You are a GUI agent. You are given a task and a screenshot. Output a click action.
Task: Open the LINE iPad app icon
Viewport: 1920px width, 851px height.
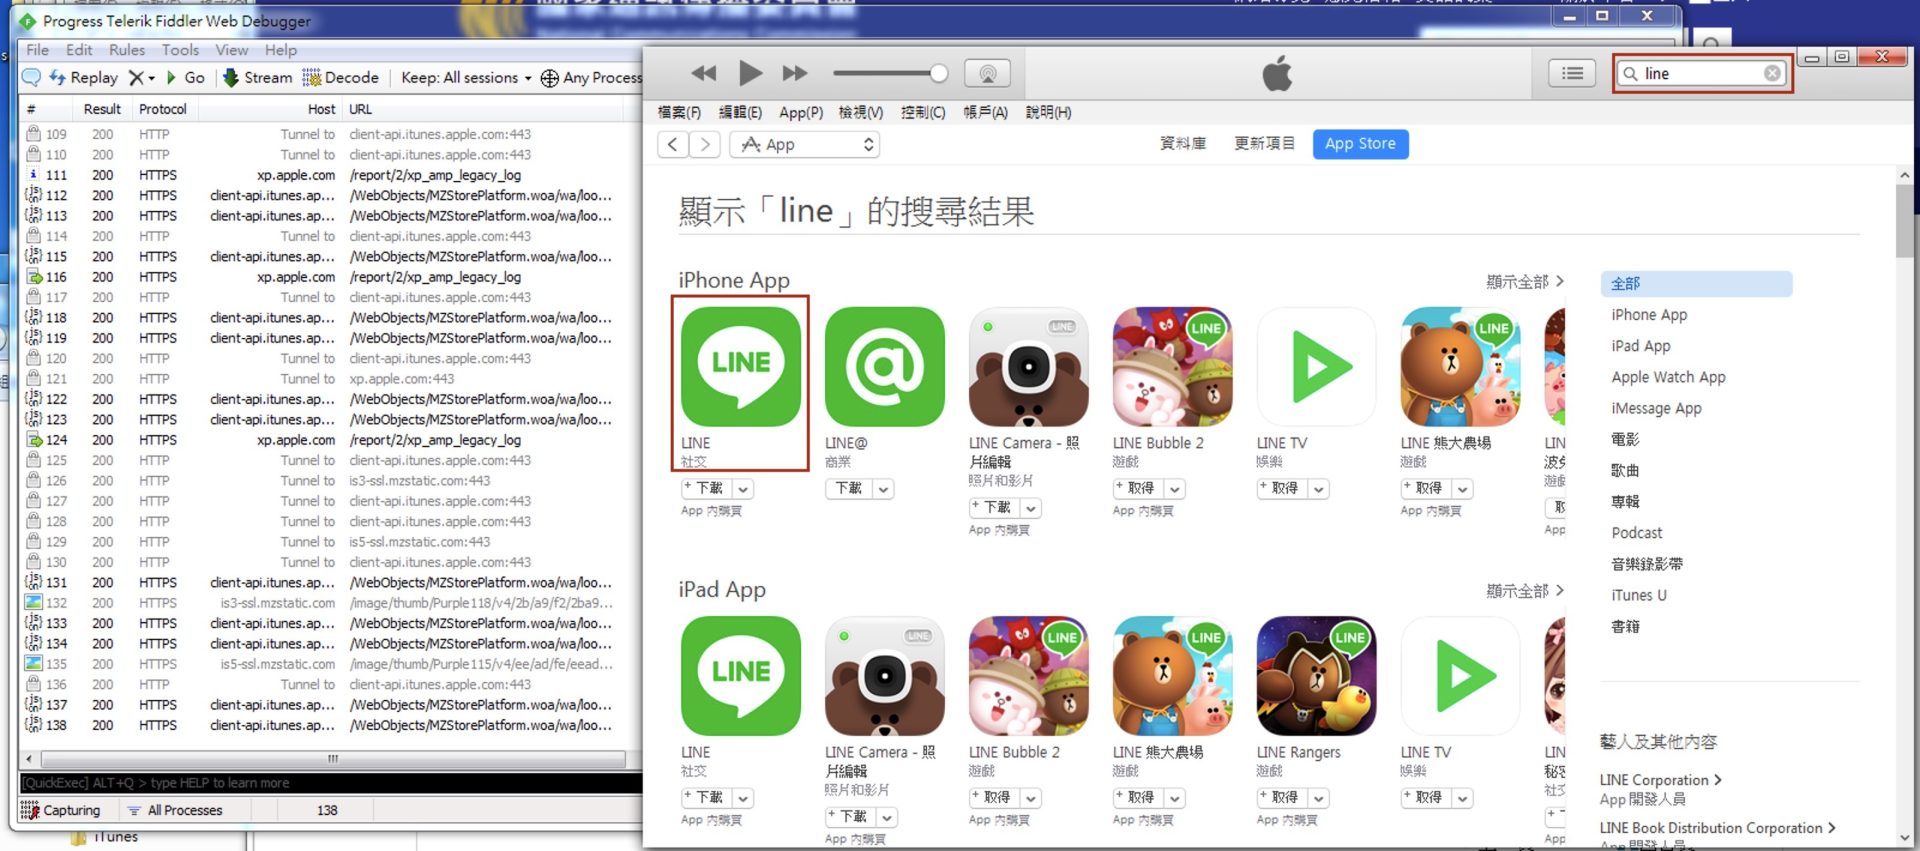pyautogui.click(x=740, y=675)
